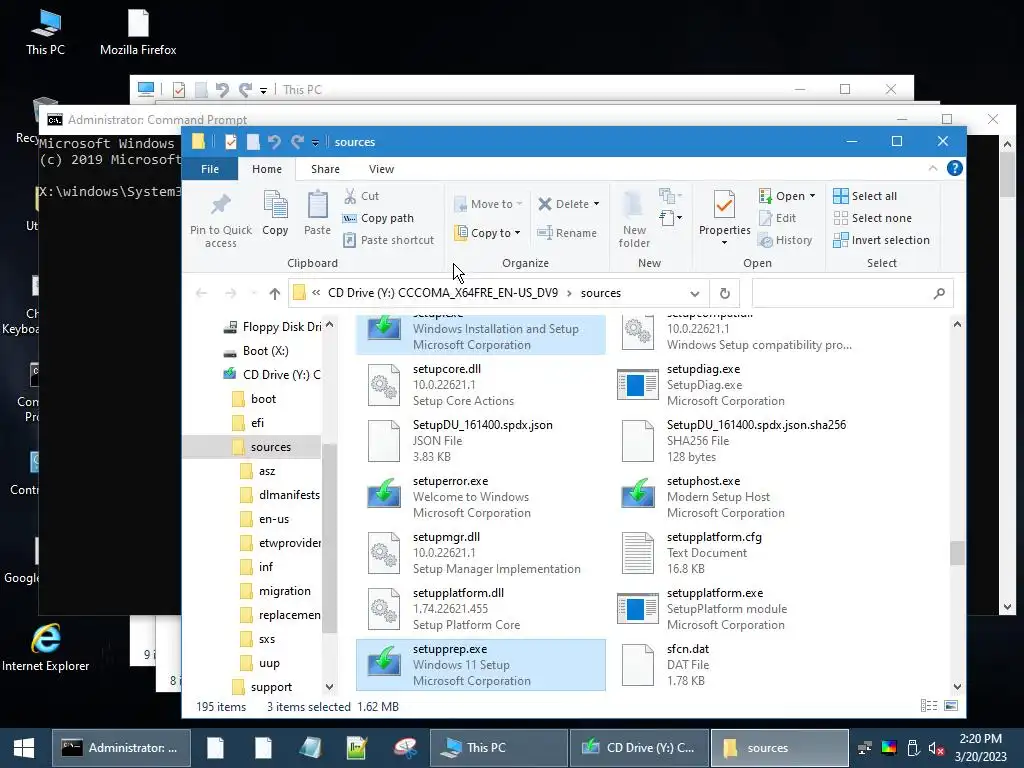1024x768 pixels.
Task: Click the Paste icon in the ribbon
Action: coord(317,205)
